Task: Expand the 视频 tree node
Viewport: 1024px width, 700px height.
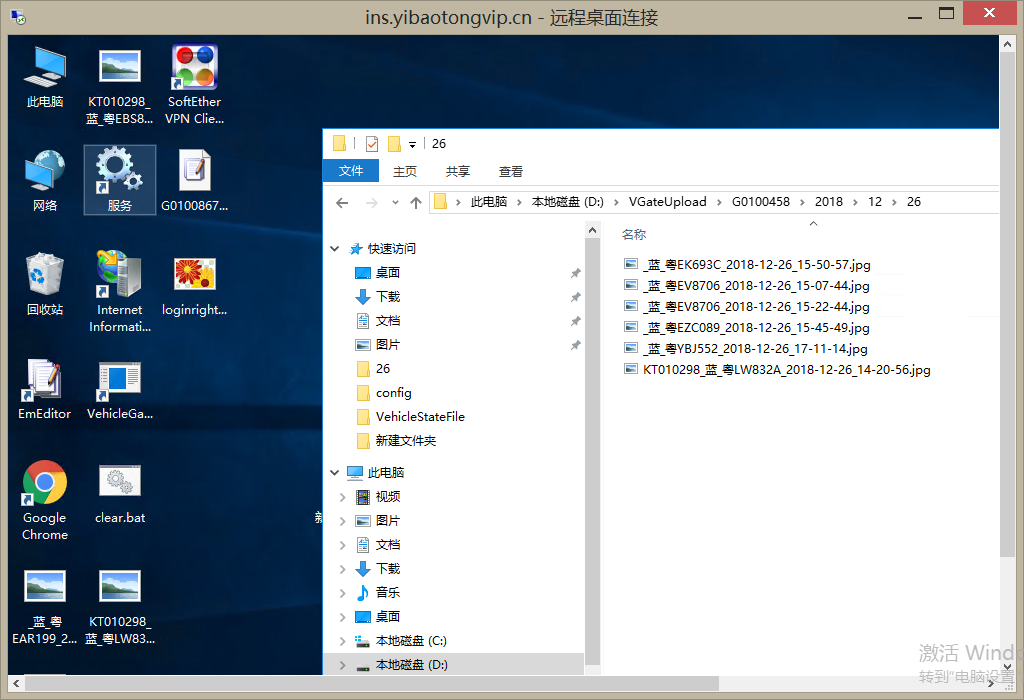Action: click(x=343, y=497)
